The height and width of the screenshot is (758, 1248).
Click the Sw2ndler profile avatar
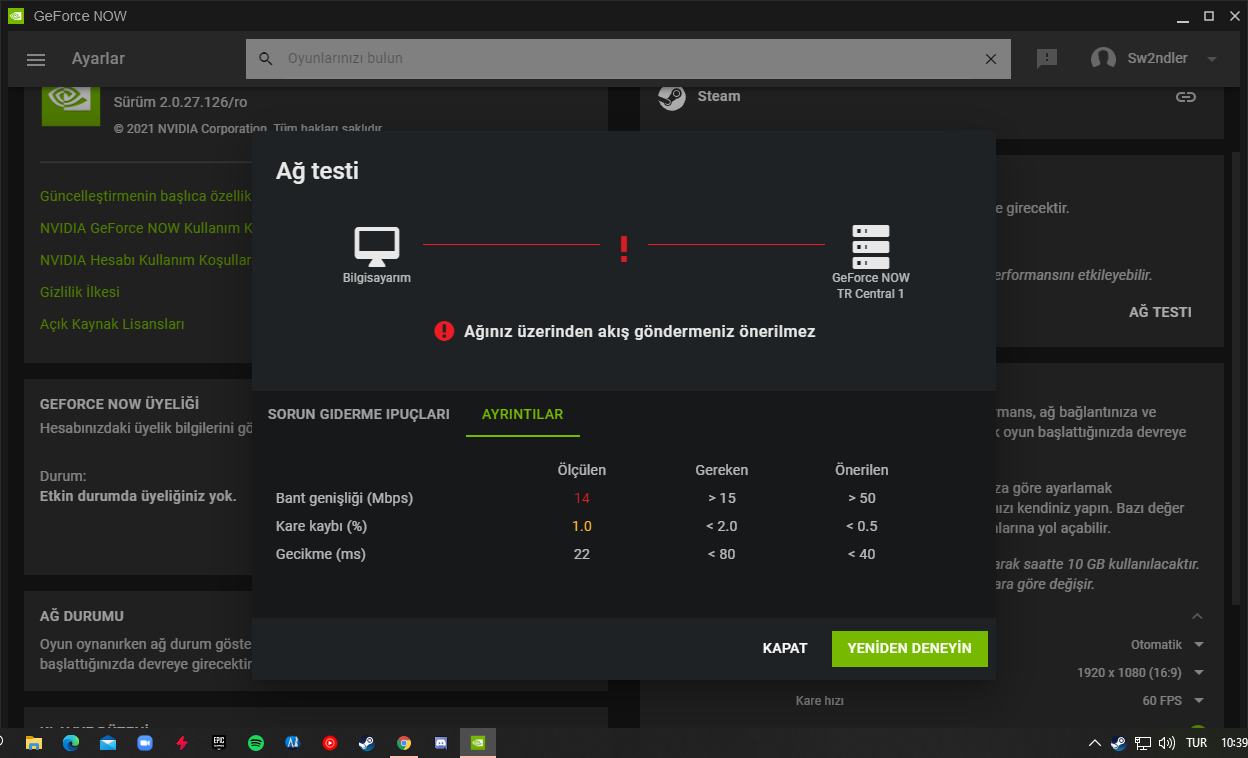[1103, 58]
